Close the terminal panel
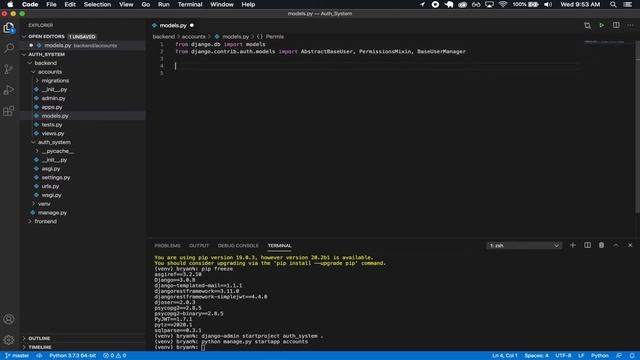Image resolution: width=640 pixels, height=360 pixels. tap(630, 245)
